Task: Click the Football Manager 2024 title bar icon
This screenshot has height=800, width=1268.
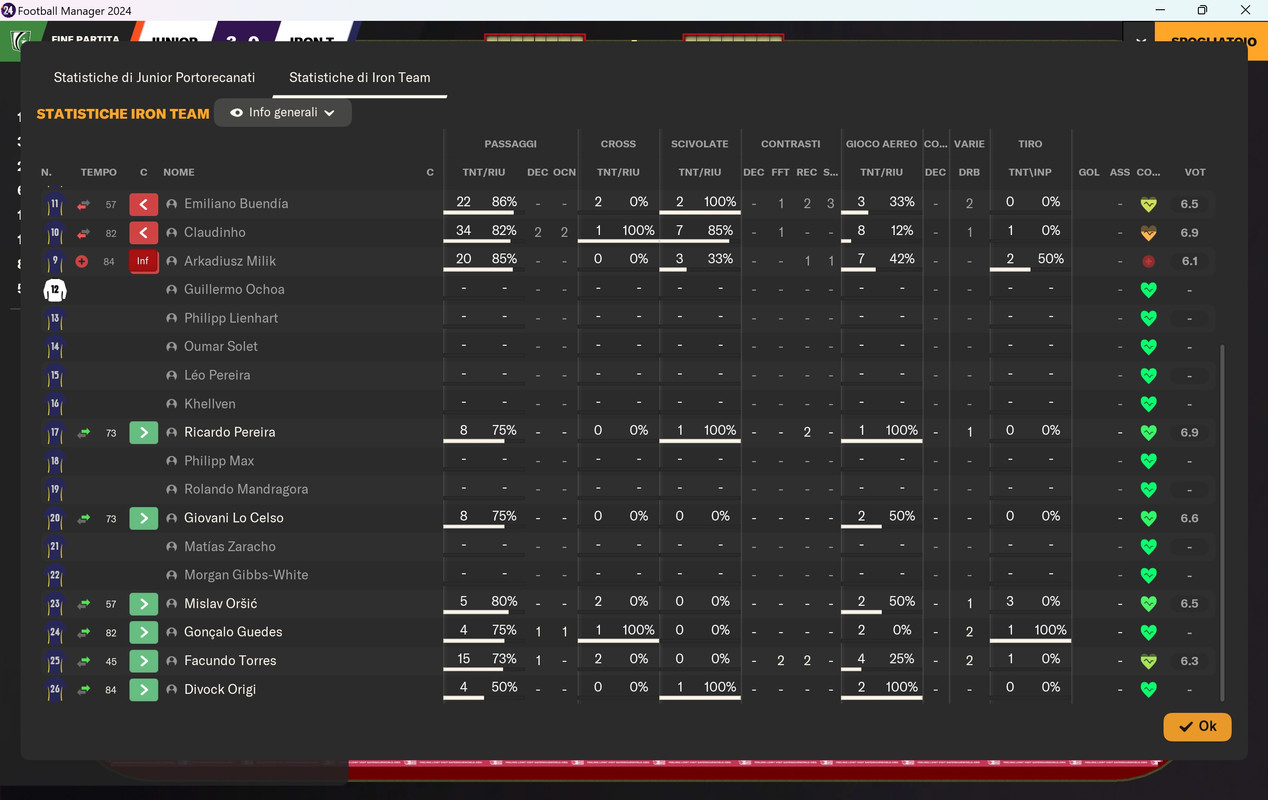Action: click(x=9, y=10)
